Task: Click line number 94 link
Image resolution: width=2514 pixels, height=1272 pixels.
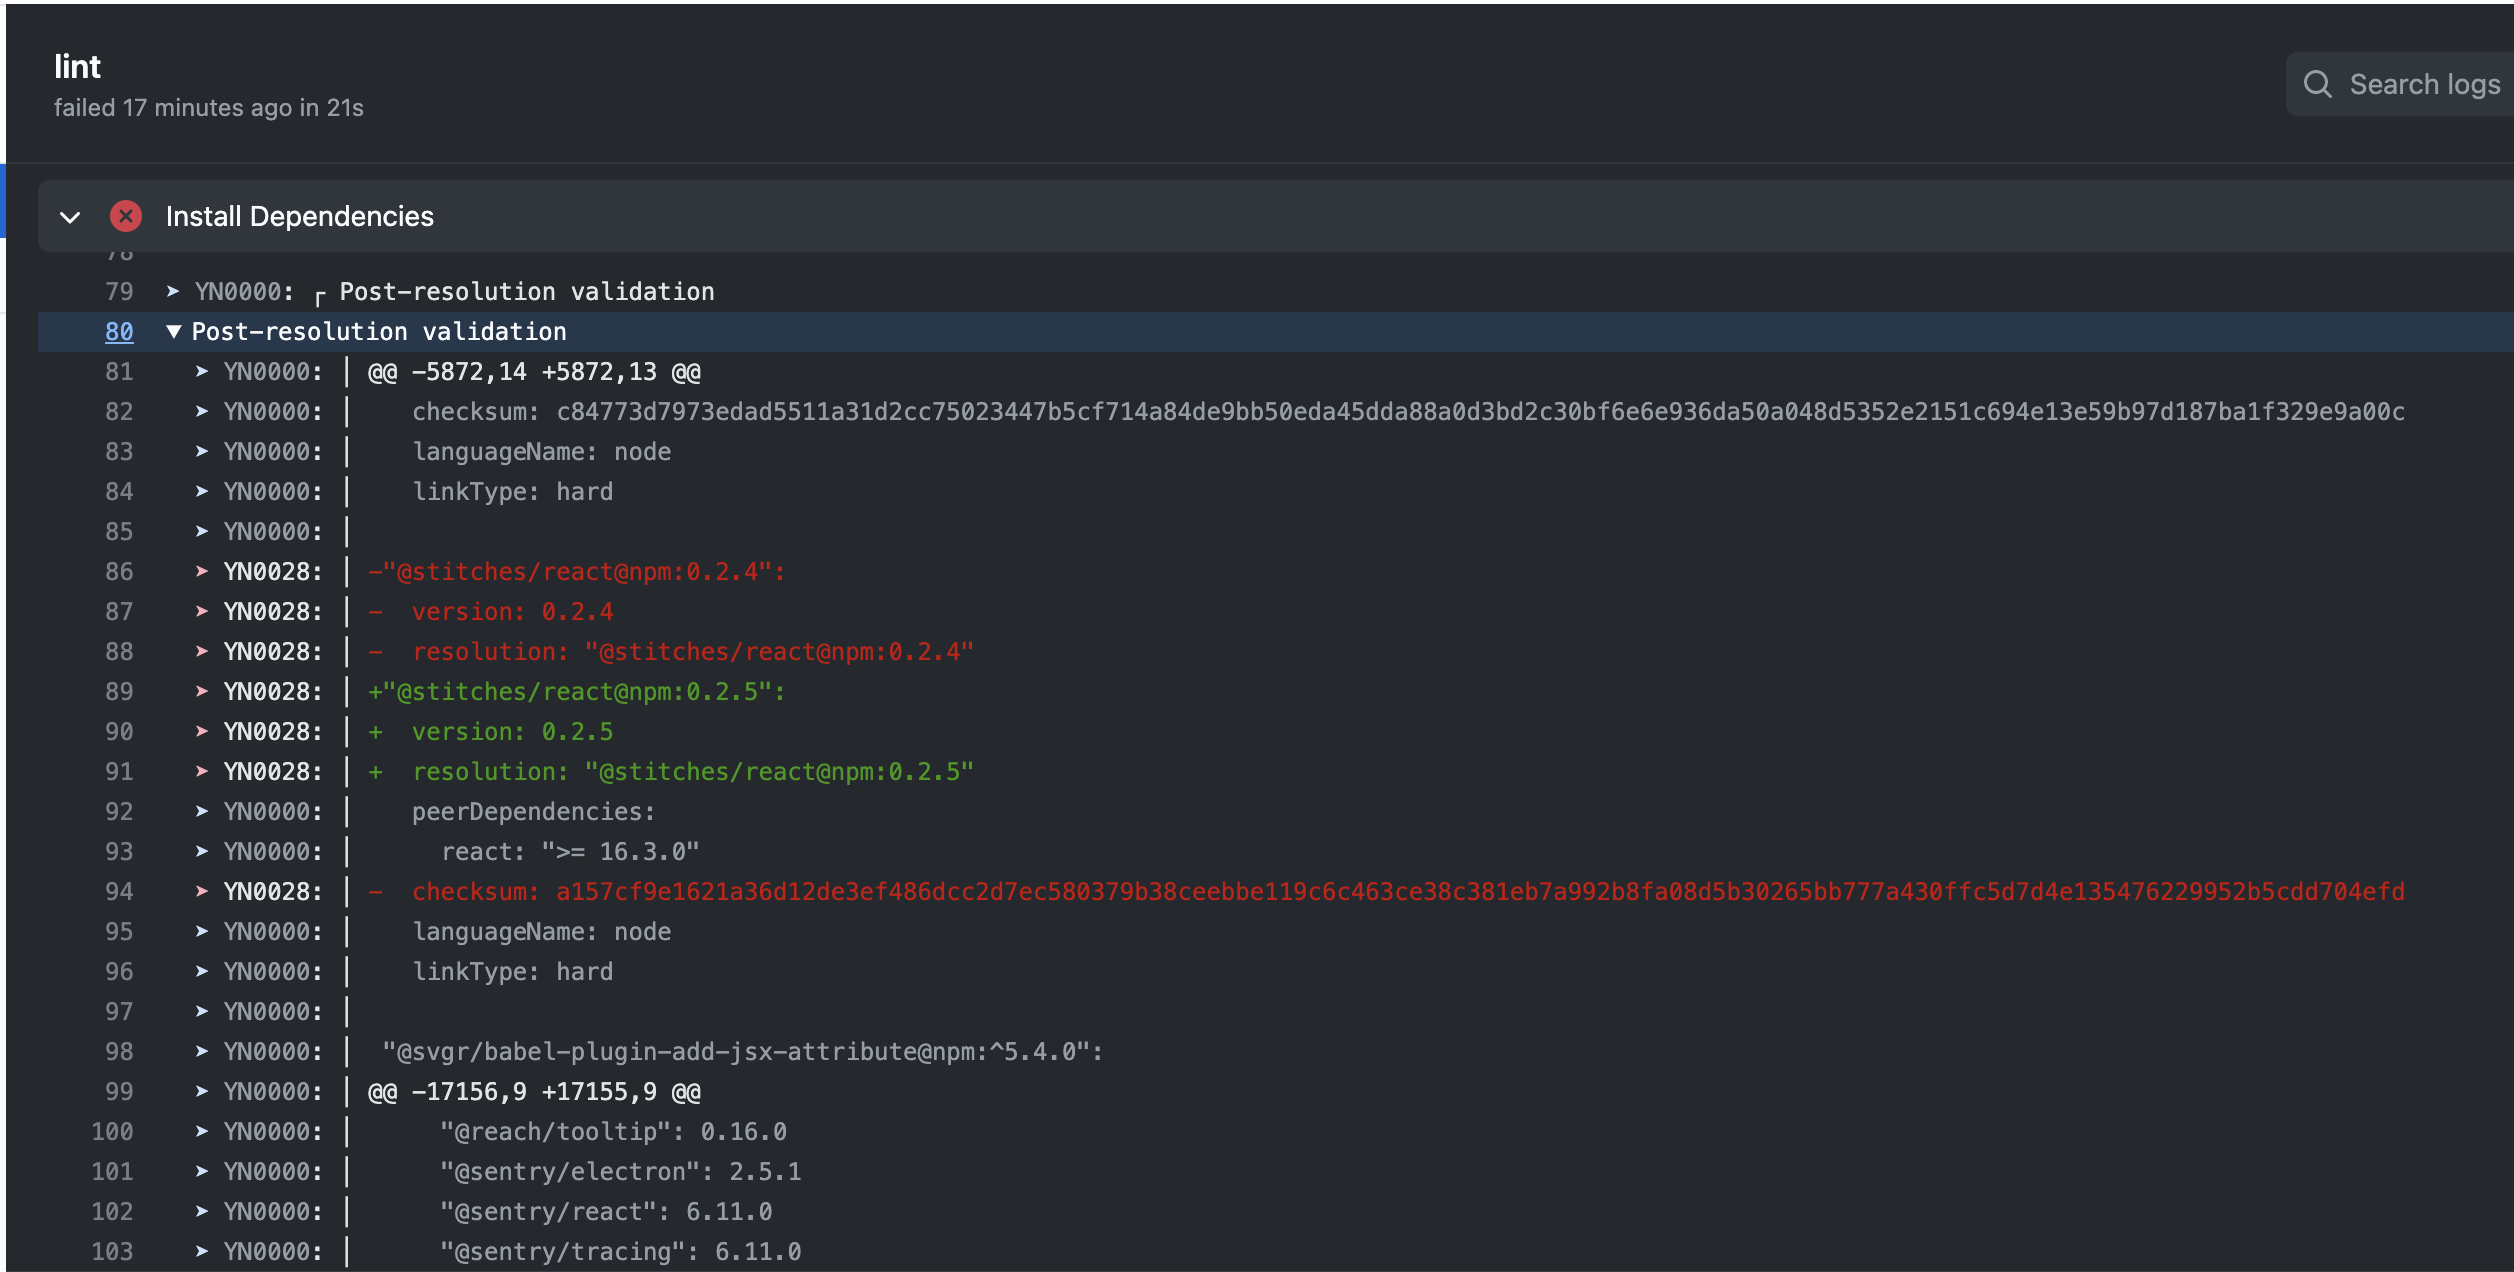Action: click(x=119, y=891)
